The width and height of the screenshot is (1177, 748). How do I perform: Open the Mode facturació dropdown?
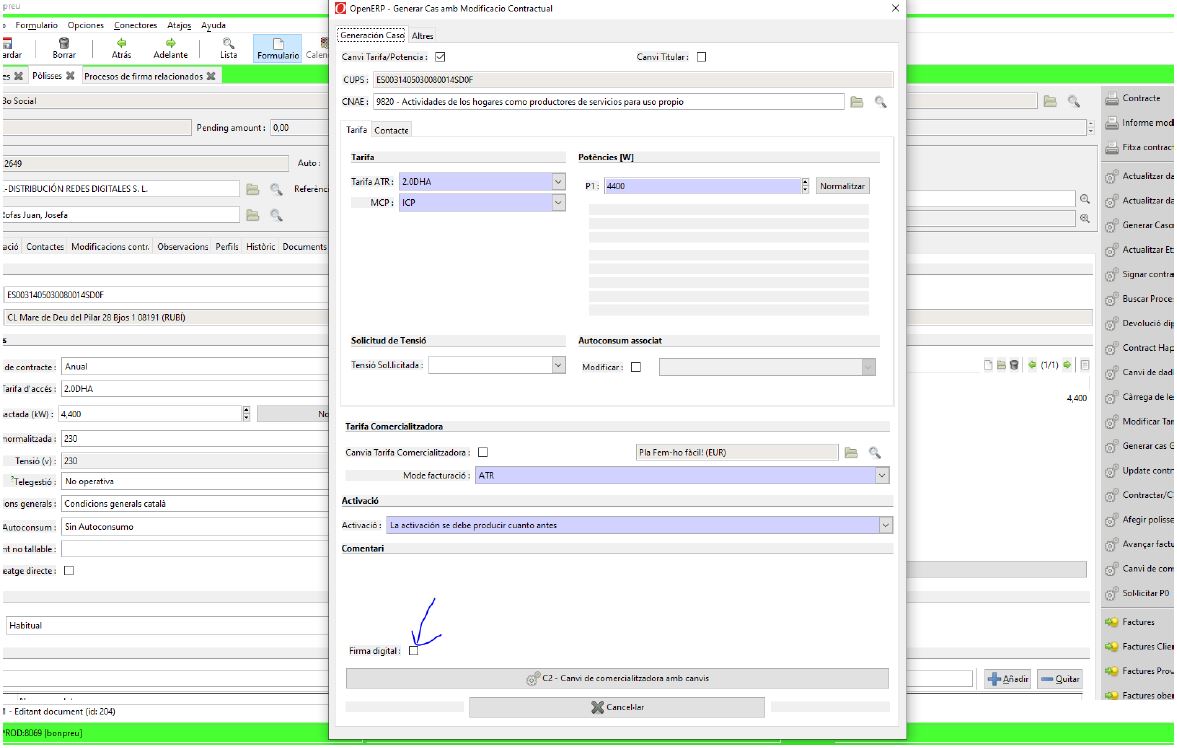pos(881,476)
